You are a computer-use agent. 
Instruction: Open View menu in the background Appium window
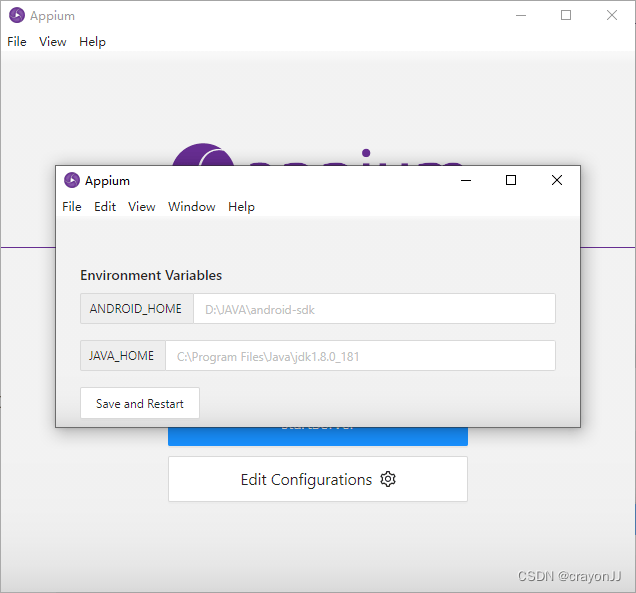click(x=53, y=42)
